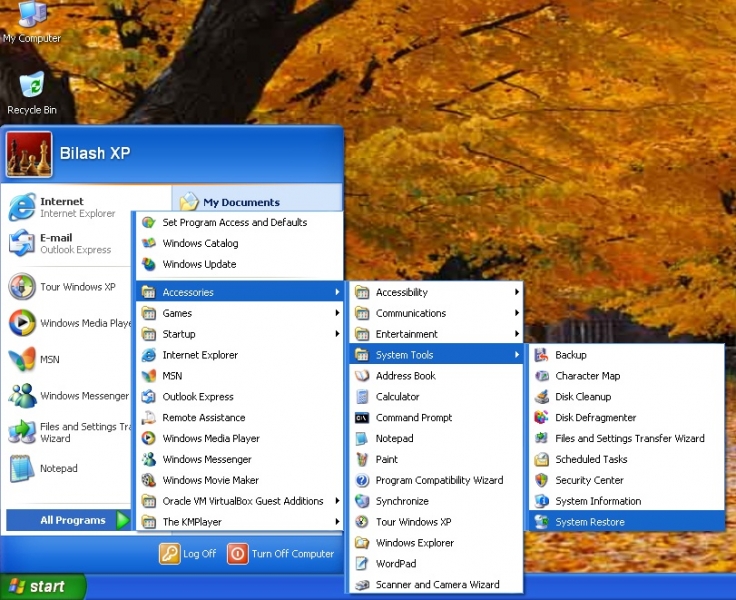Select Scheduled Tasks menu item
The height and width of the screenshot is (600, 736).
point(591,460)
